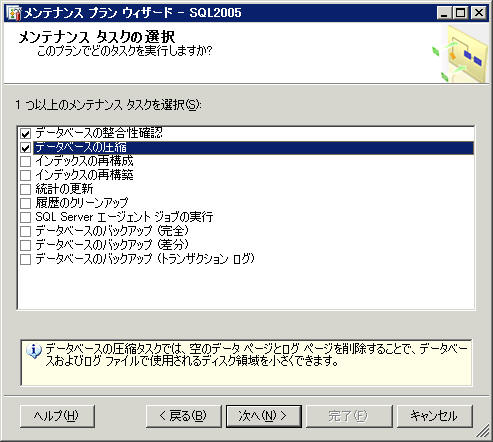Viewport: 493px width, 442px height.
Task: Open help via ヘルプ(H) button
Action: coord(57,416)
